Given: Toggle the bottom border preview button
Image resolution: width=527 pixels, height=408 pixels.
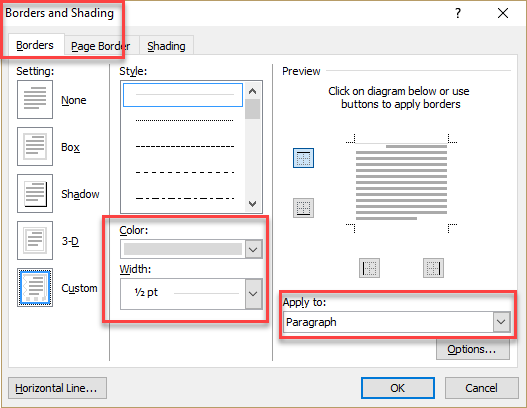Looking at the screenshot, I should [x=303, y=208].
